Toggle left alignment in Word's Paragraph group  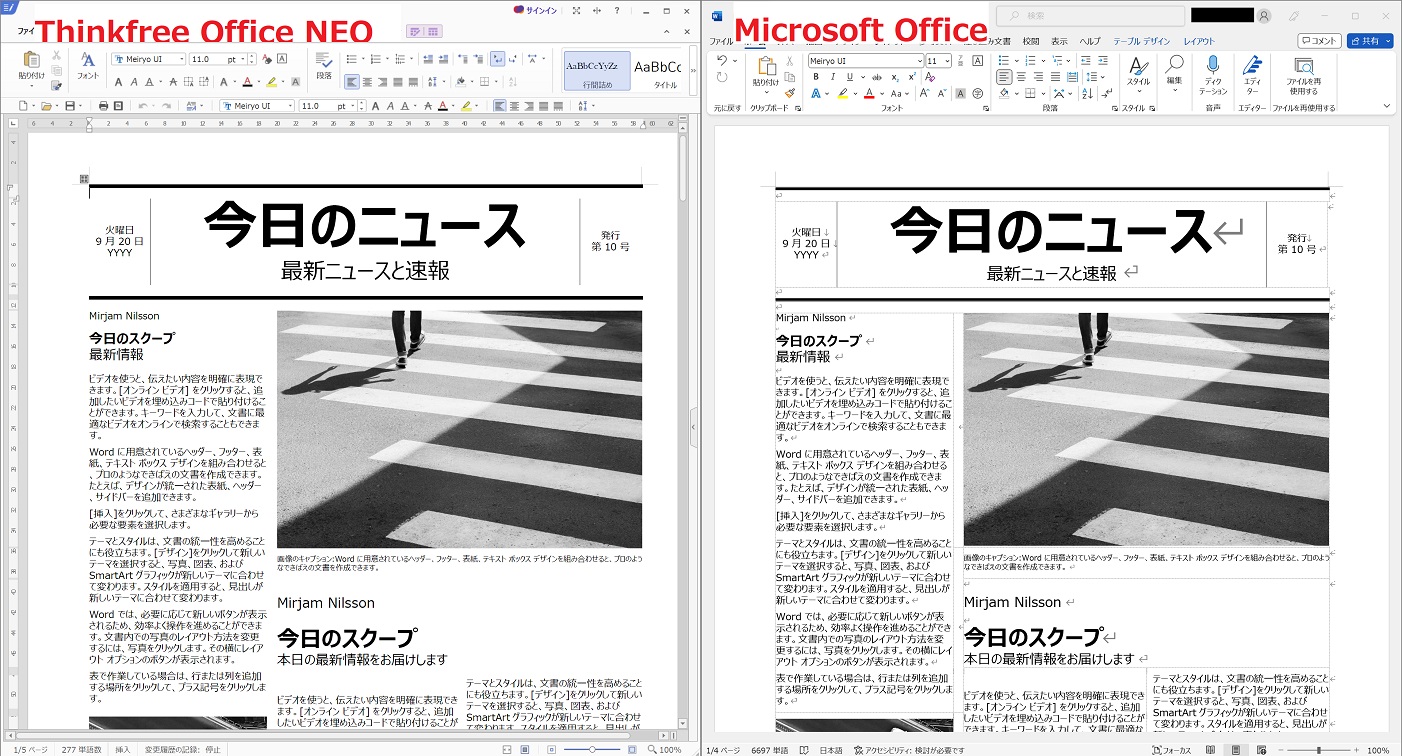[x=1005, y=77]
